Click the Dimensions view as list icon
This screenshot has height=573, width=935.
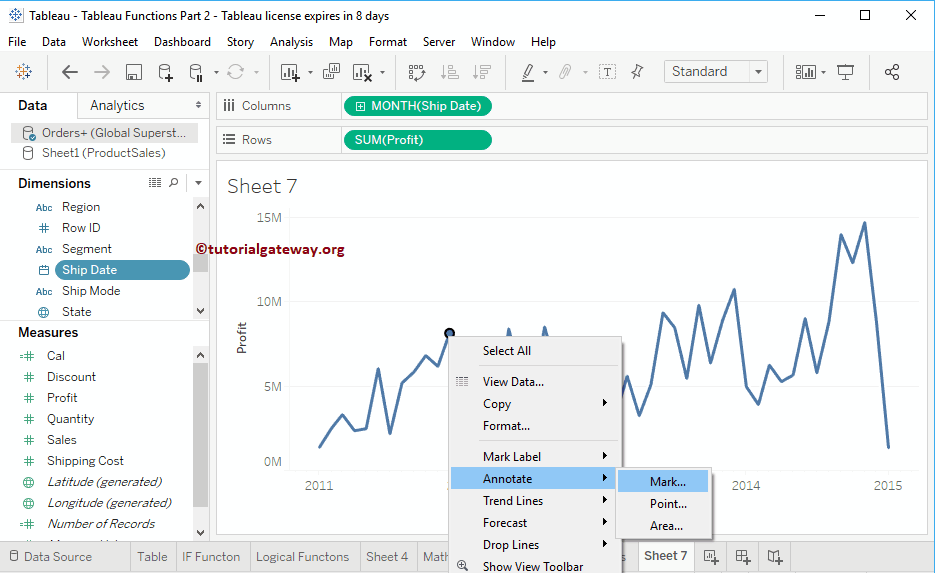click(x=155, y=182)
